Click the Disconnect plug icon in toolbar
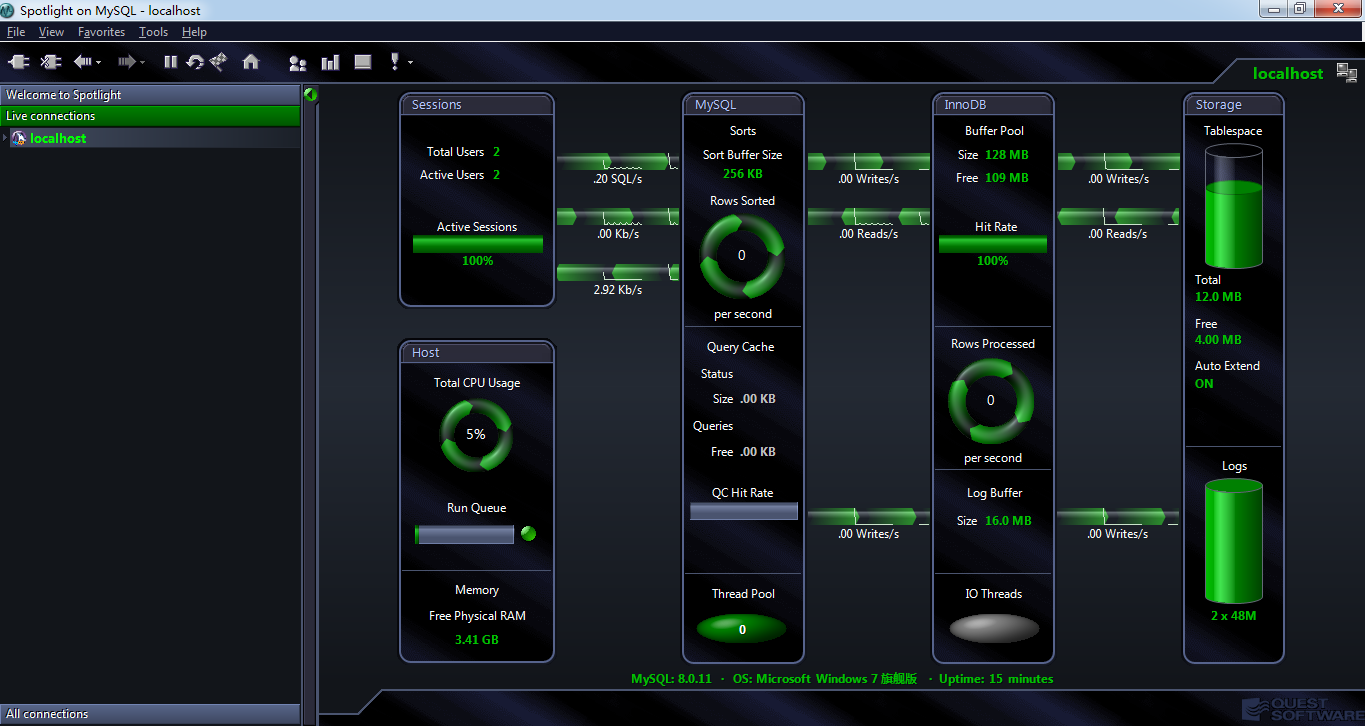This screenshot has width=1365, height=726. [x=50, y=62]
